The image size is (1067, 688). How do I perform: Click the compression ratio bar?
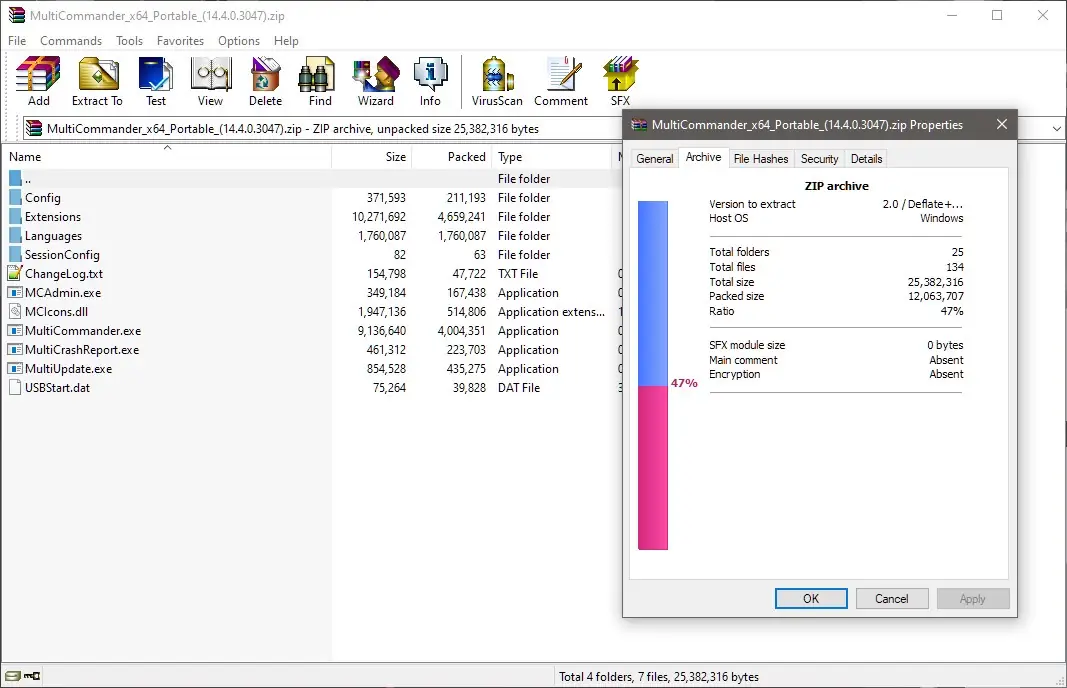click(x=653, y=375)
